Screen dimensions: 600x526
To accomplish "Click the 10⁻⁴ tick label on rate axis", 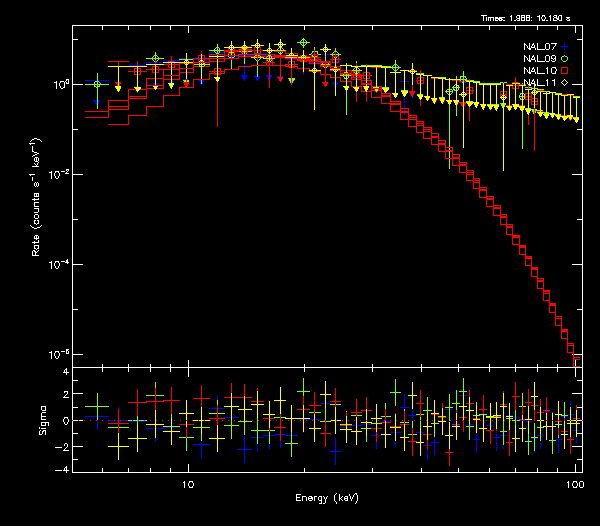I will pyautogui.click(x=62, y=264).
